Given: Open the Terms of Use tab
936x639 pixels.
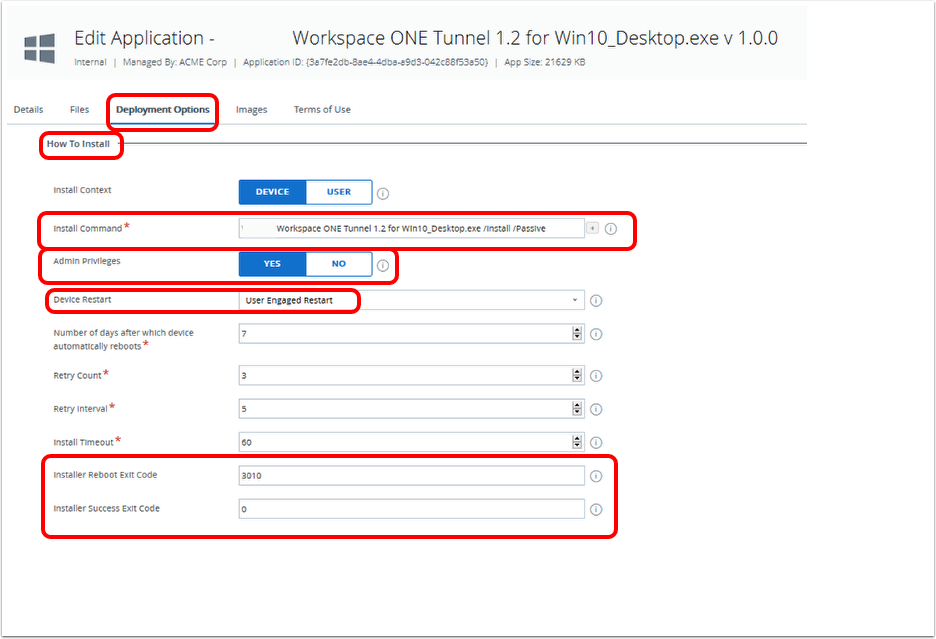Looking at the screenshot, I should pos(322,110).
